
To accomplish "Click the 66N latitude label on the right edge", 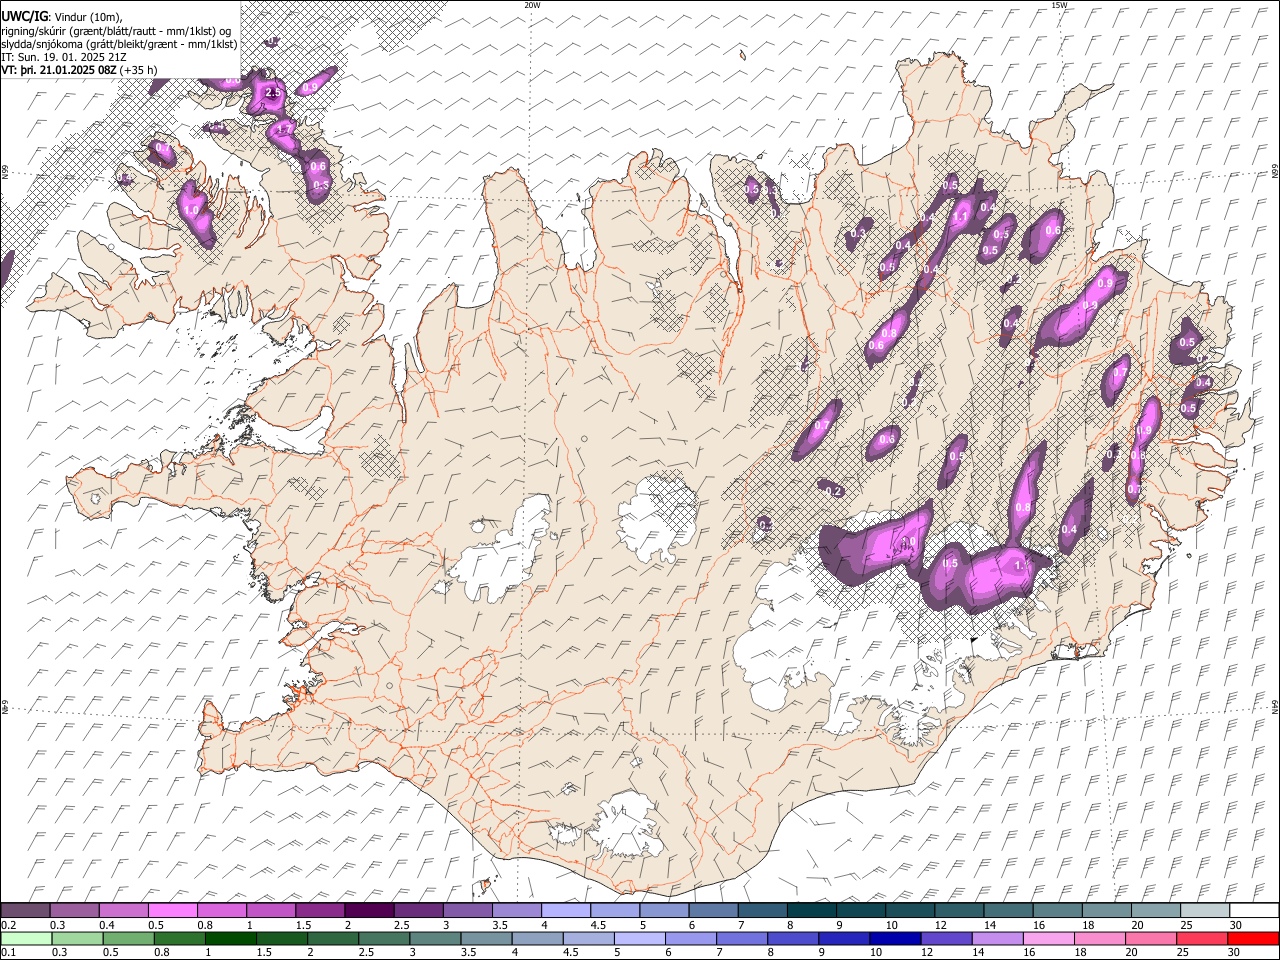I will [1274, 172].
